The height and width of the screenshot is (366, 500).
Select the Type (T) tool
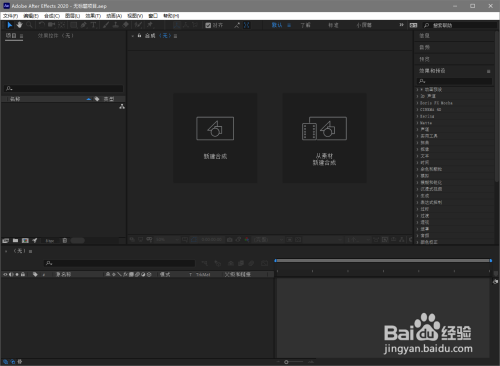click(94, 25)
